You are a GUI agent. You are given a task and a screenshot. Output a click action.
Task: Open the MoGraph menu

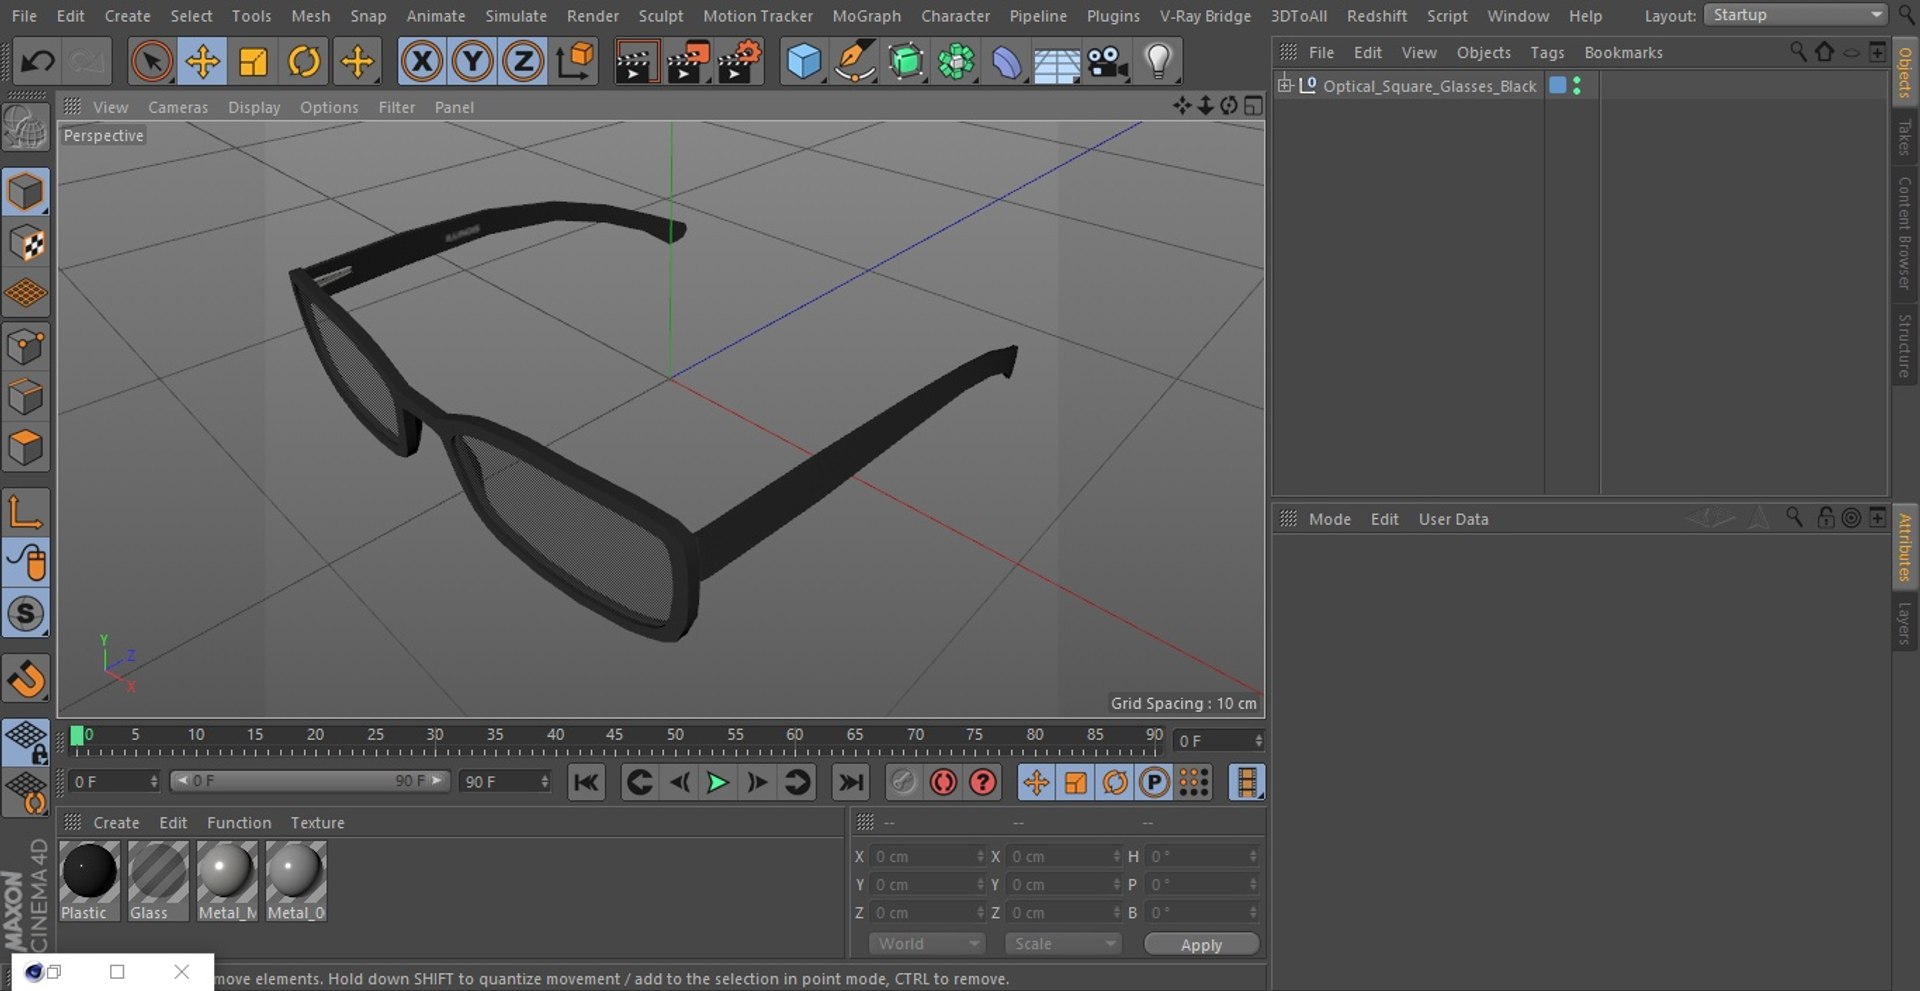click(866, 16)
